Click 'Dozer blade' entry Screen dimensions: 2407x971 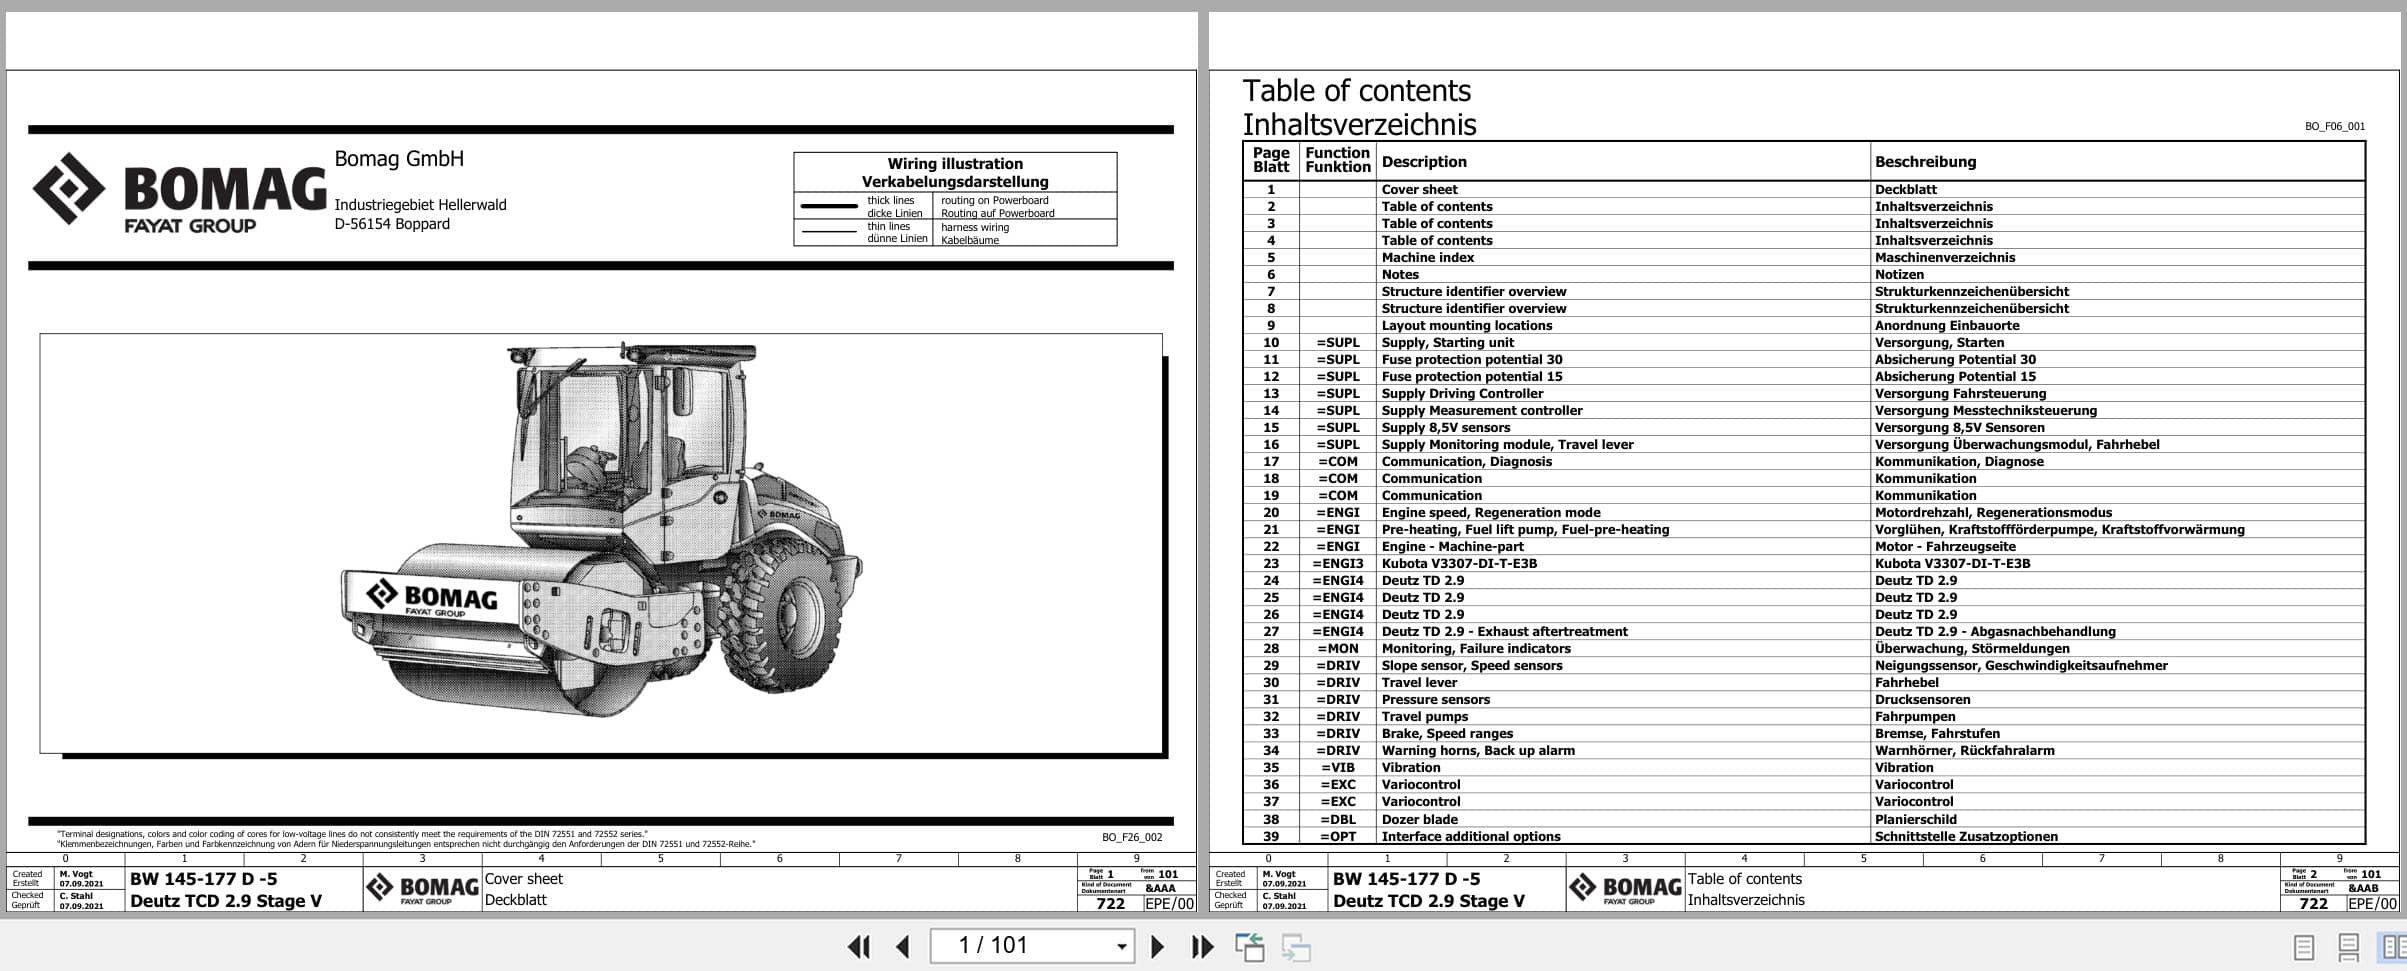[1419, 819]
